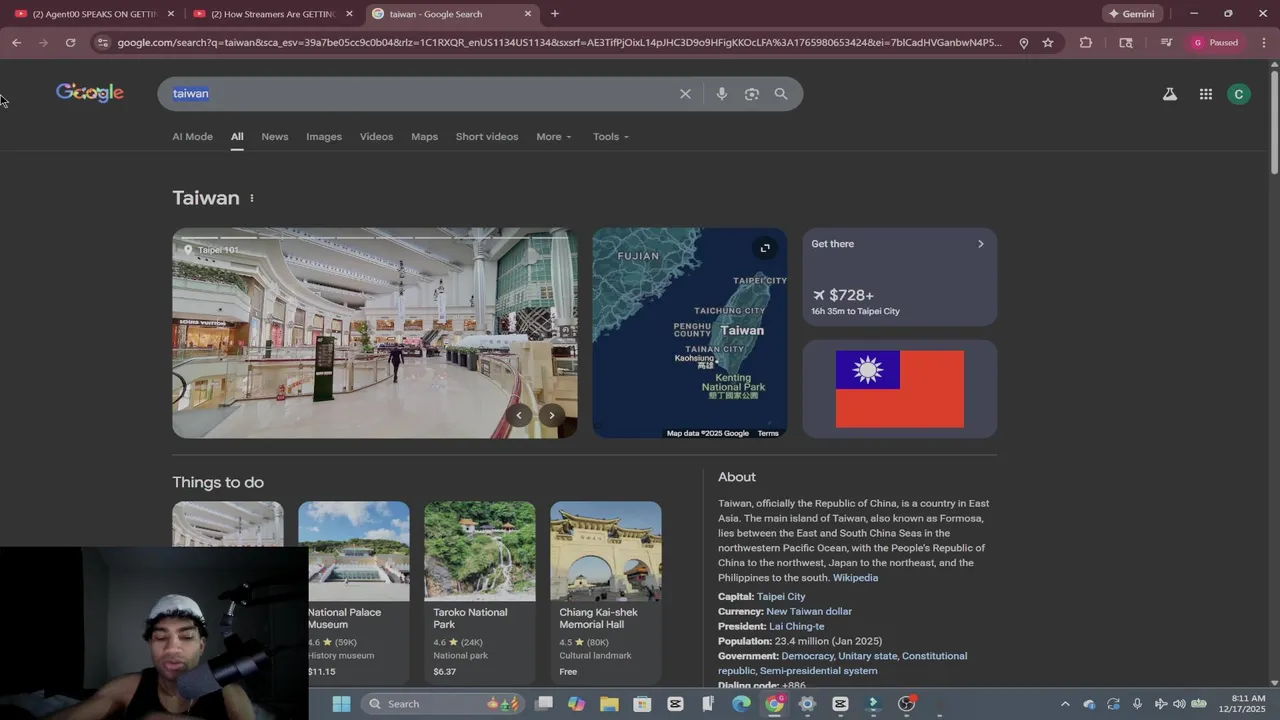1280x720 pixels.
Task: Go back to the previous page
Action: (x=16, y=43)
